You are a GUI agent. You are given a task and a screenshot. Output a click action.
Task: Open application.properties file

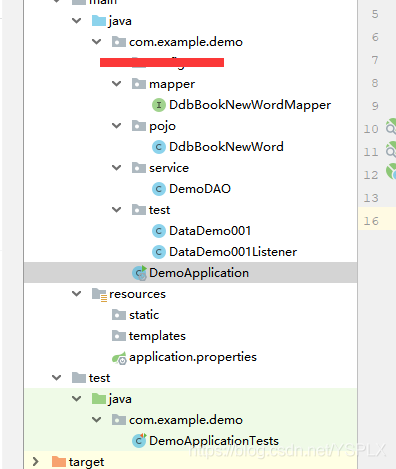pos(193,357)
